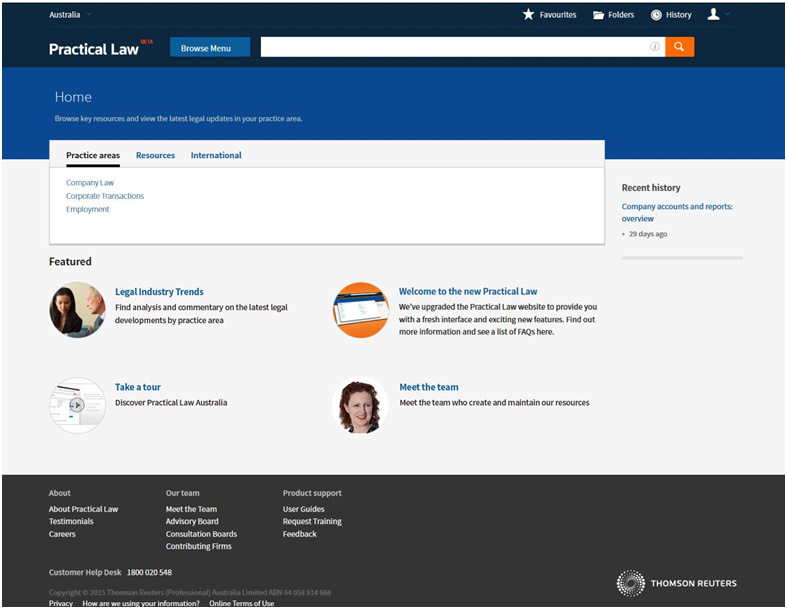Image resolution: width=787 pixels, height=609 pixels.
Task: Open How are we using your information
Action: [141, 603]
